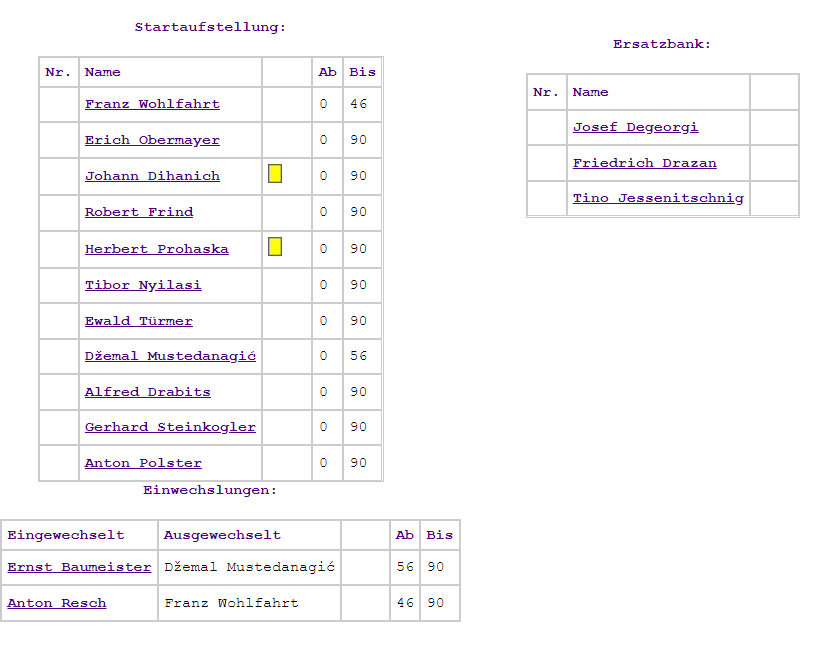Select Ewald Türmer name link

(x=139, y=321)
